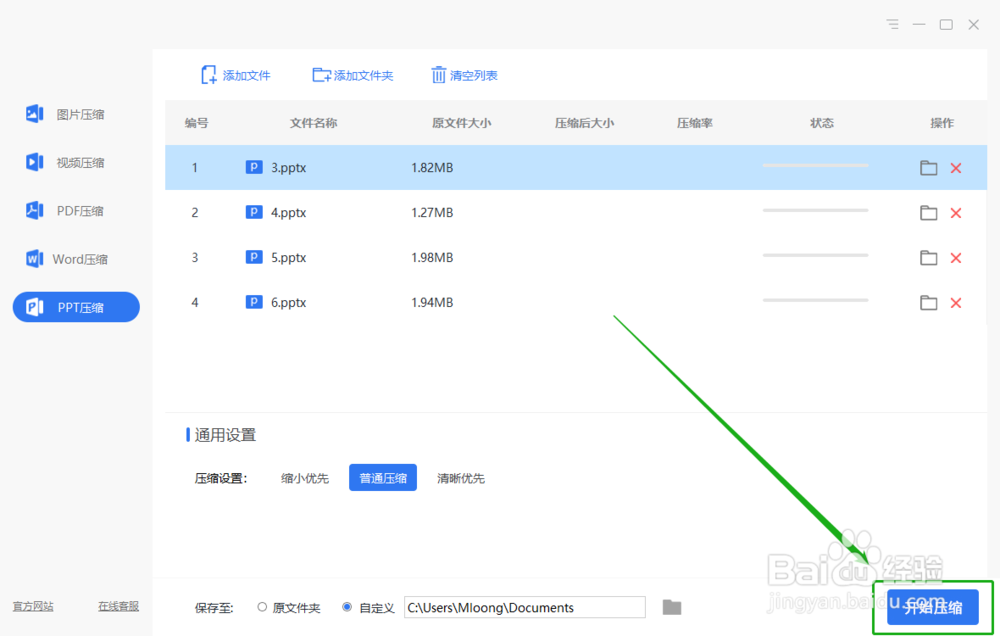Select 原文件夹 save option
Screen dimensions: 1000x636
tap(289, 607)
